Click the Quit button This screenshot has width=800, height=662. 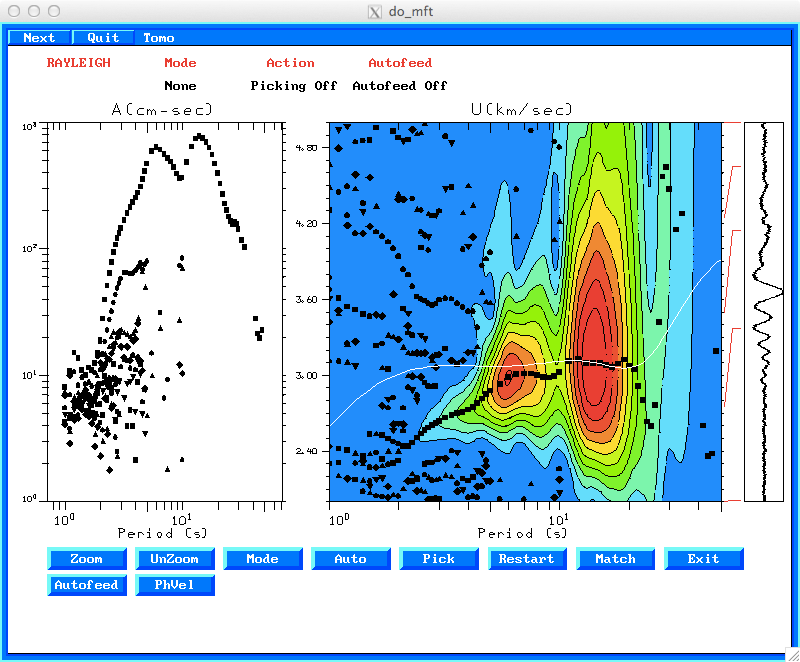point(103,38)
